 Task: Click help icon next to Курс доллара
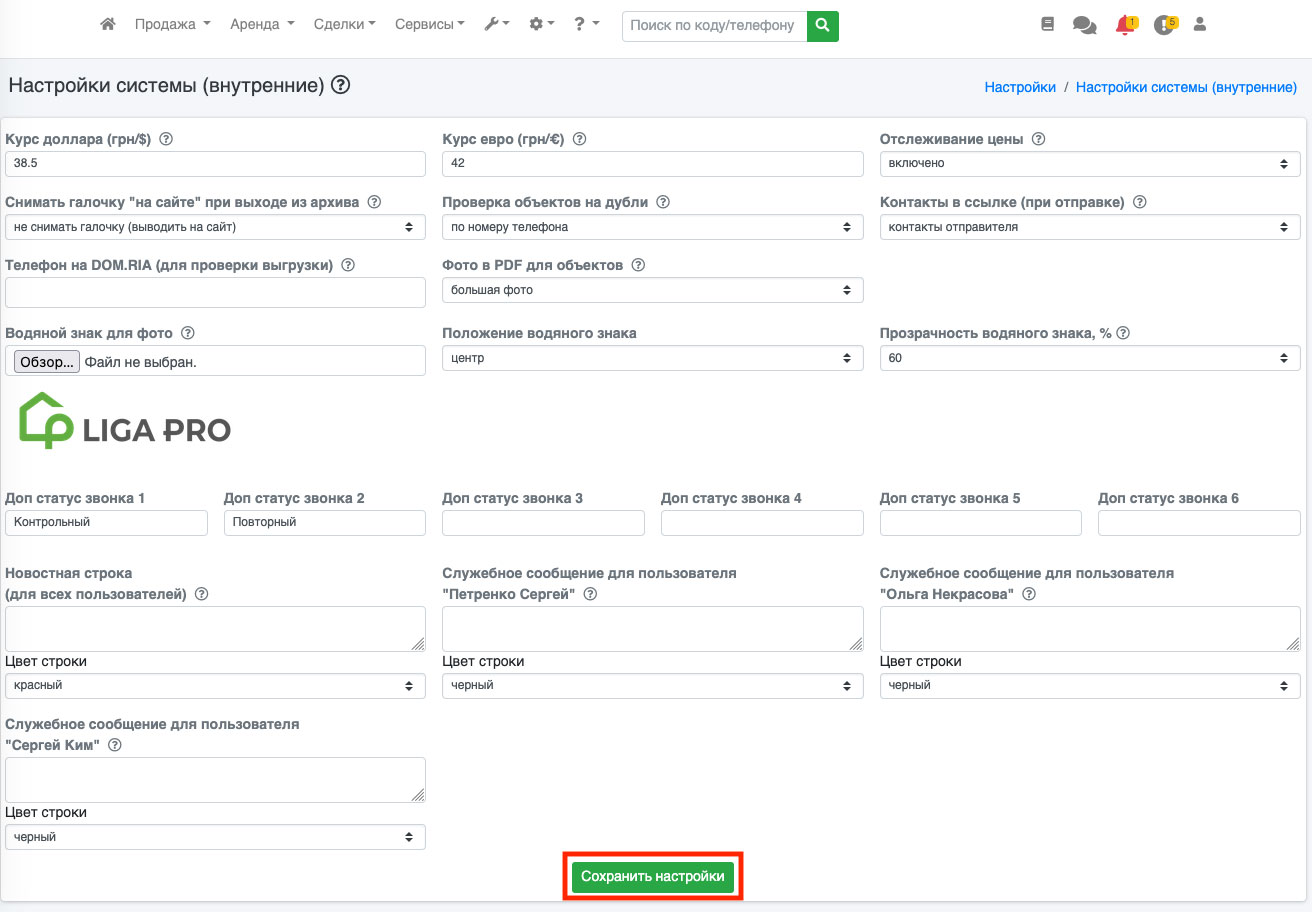point(166,140)
